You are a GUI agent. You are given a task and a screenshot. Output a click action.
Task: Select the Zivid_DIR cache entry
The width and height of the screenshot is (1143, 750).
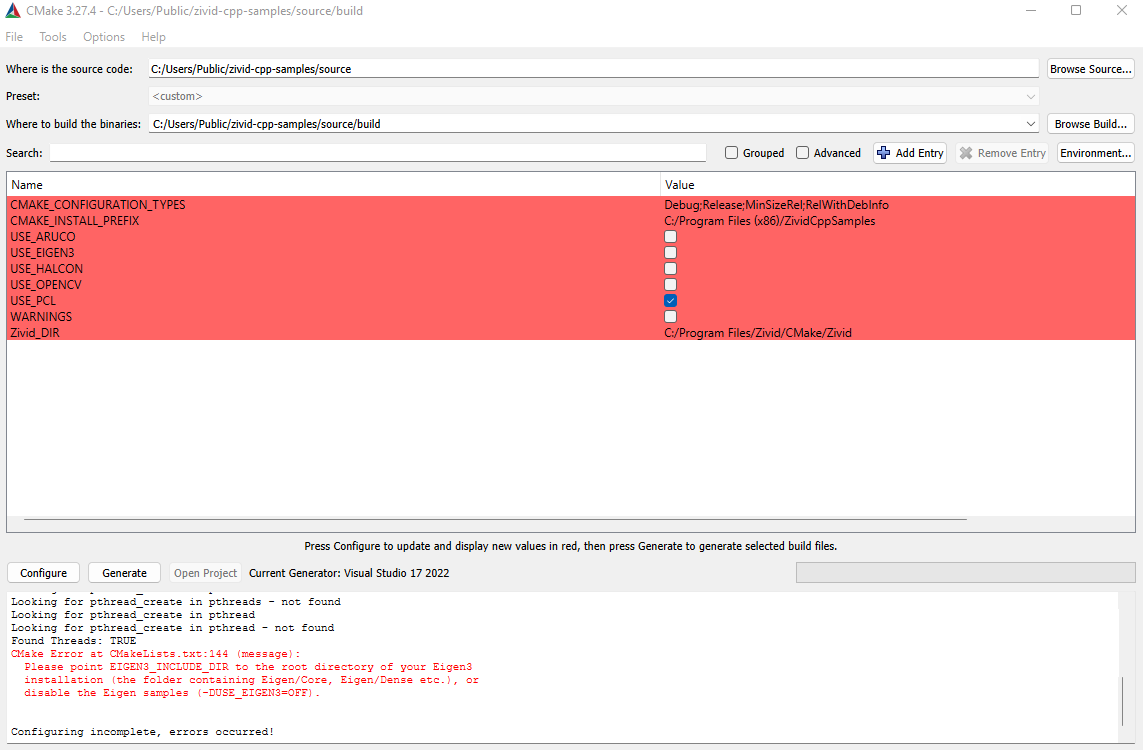coord(35,333)
